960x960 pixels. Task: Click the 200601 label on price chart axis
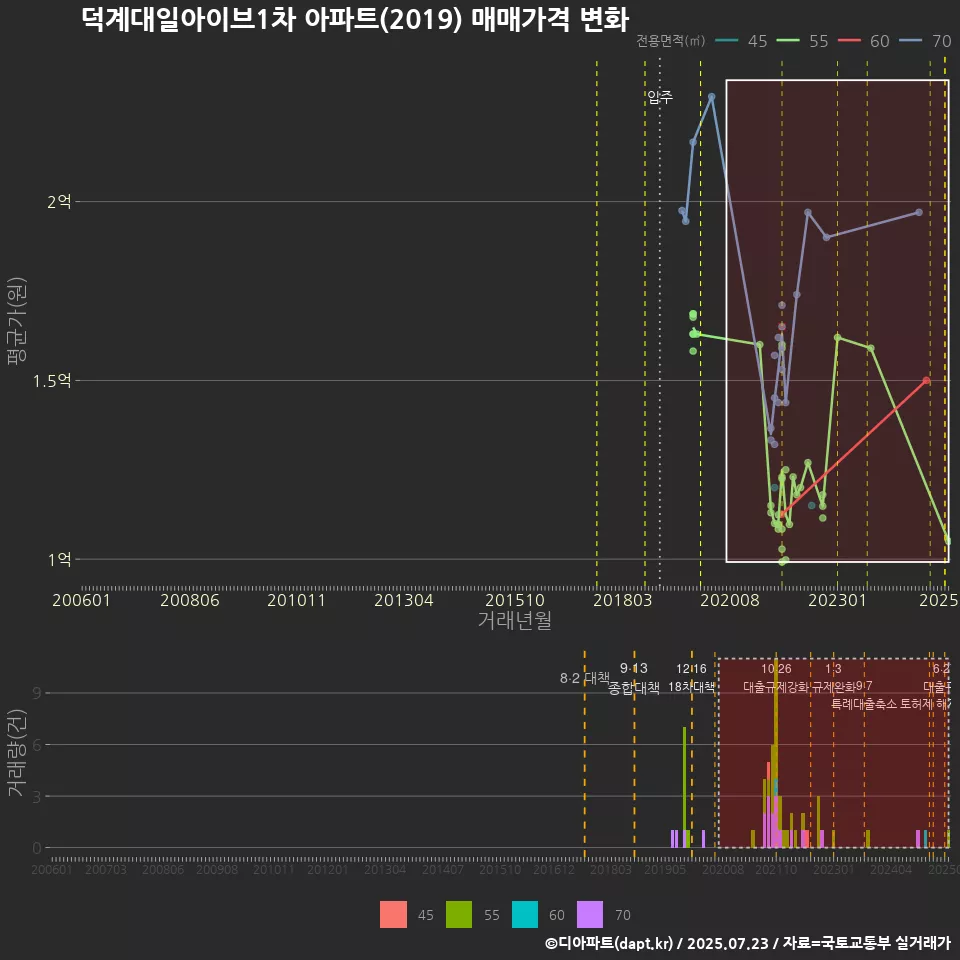click(x=81, y=600)
